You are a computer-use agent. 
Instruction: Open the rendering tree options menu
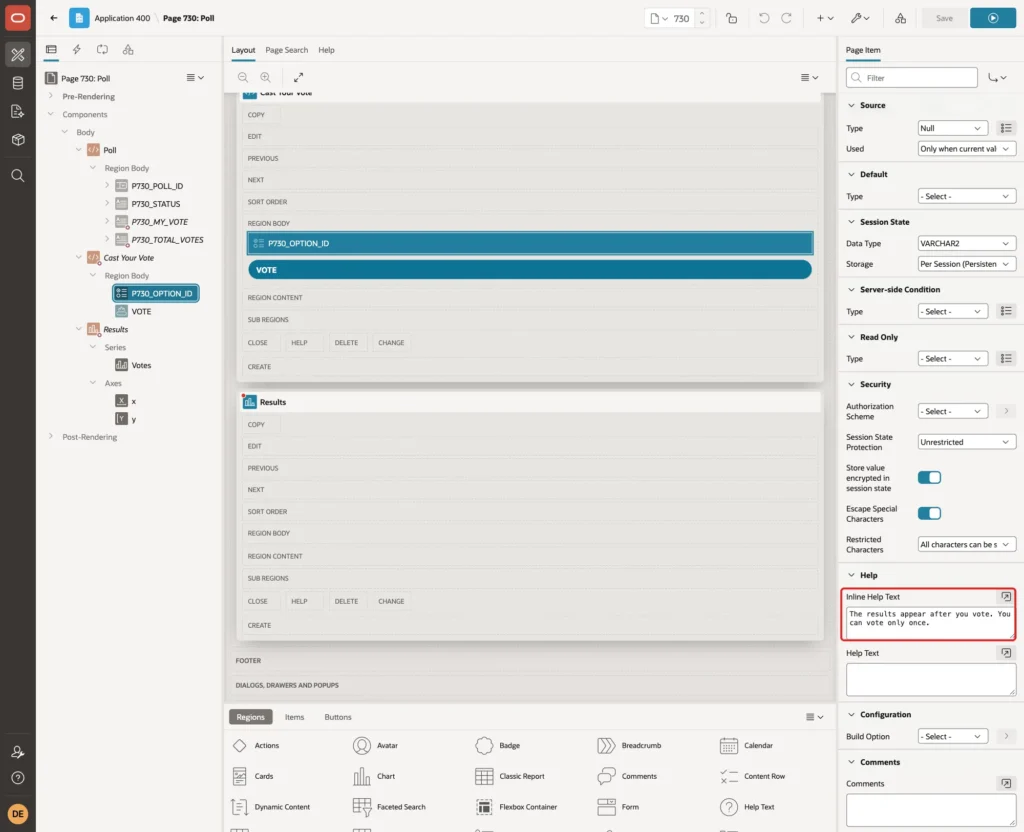[195, 77]
